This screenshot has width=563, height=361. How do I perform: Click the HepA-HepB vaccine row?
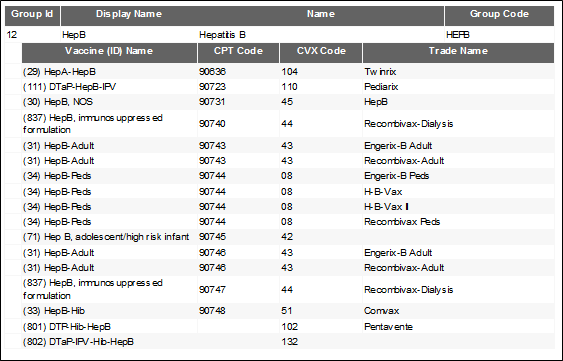pos(288,72)
